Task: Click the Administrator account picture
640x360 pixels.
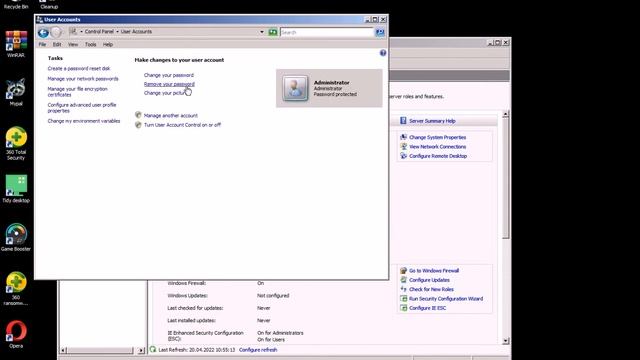Action: [295, 88]
